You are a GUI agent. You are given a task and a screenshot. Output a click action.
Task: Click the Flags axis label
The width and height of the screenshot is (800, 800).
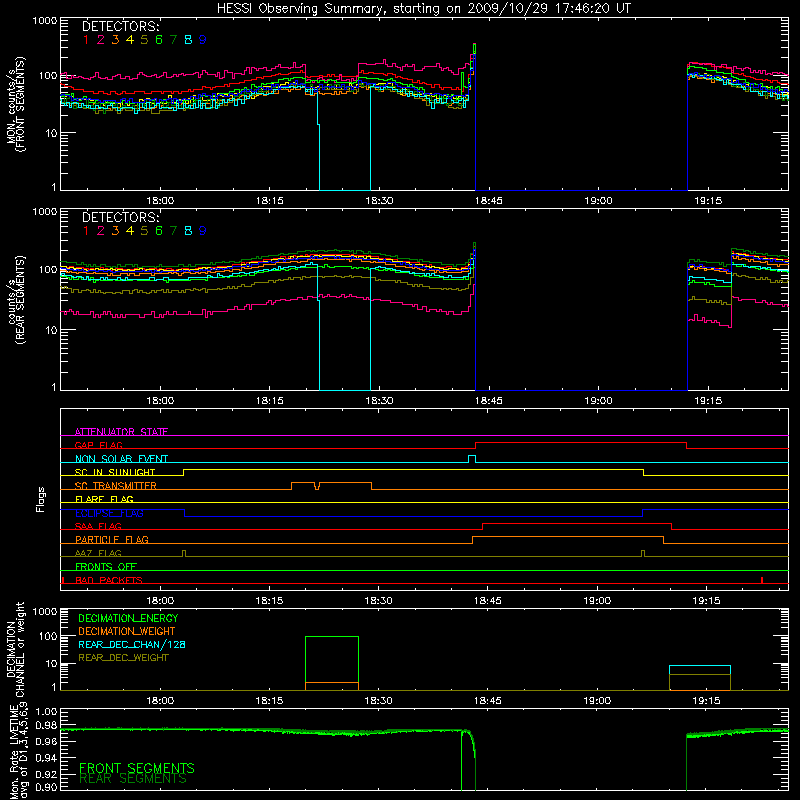[x=41, y=499]
